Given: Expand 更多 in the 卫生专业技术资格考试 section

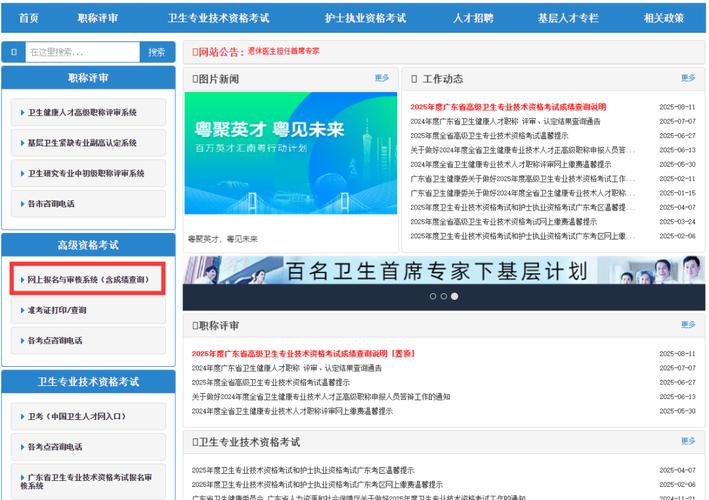Looking at the screenshot, I should click(x=687, y=441).
